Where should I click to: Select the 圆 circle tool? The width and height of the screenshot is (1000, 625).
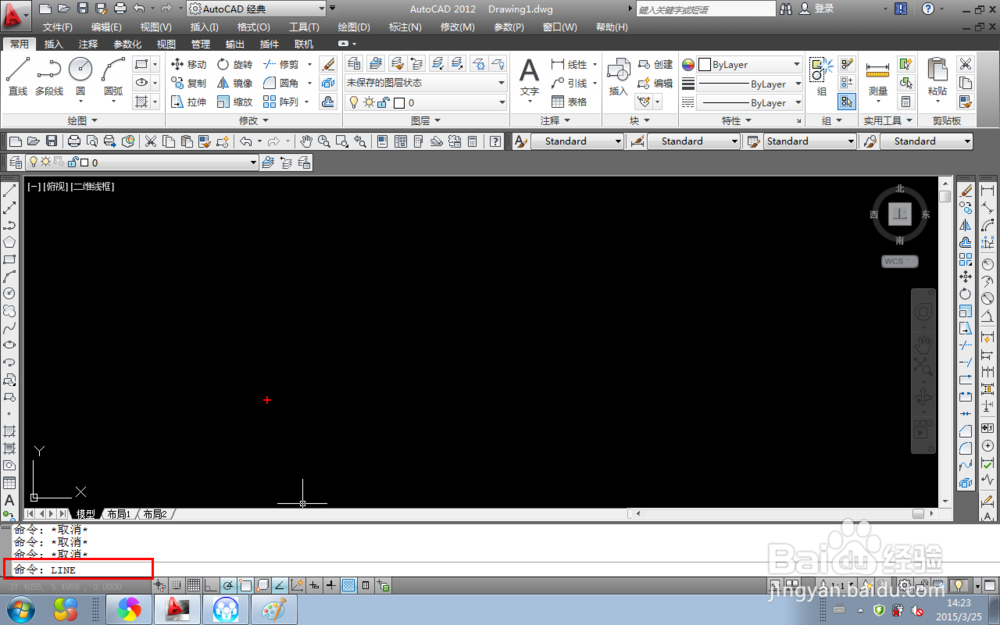(80, 77)
